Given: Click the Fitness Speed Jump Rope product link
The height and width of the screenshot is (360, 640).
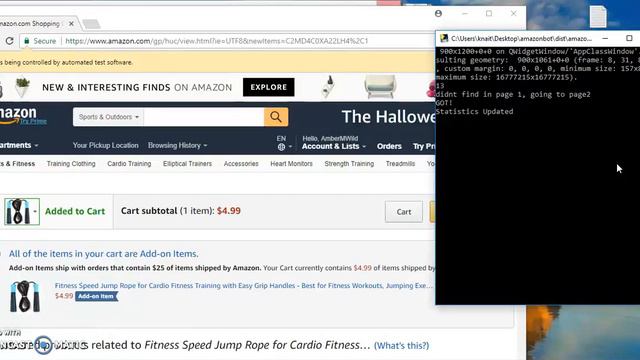Looking at the screenshot, I should [244, 286].
